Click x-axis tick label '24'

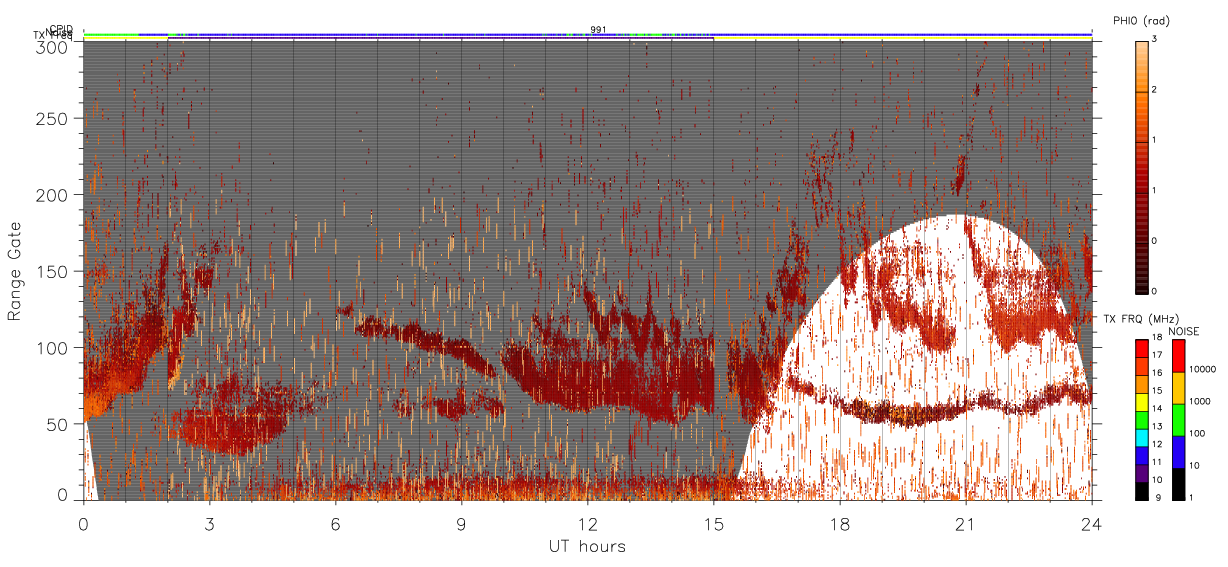1092,524
